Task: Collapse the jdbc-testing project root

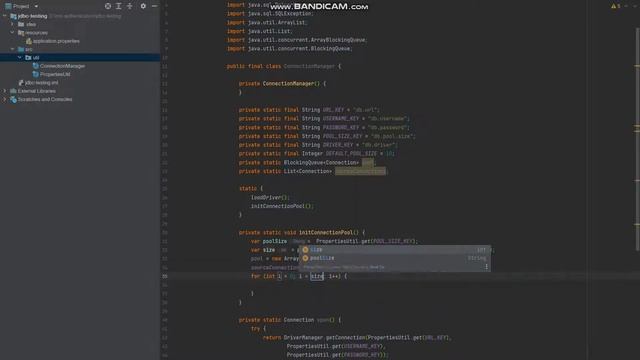Action: point(5,16)
